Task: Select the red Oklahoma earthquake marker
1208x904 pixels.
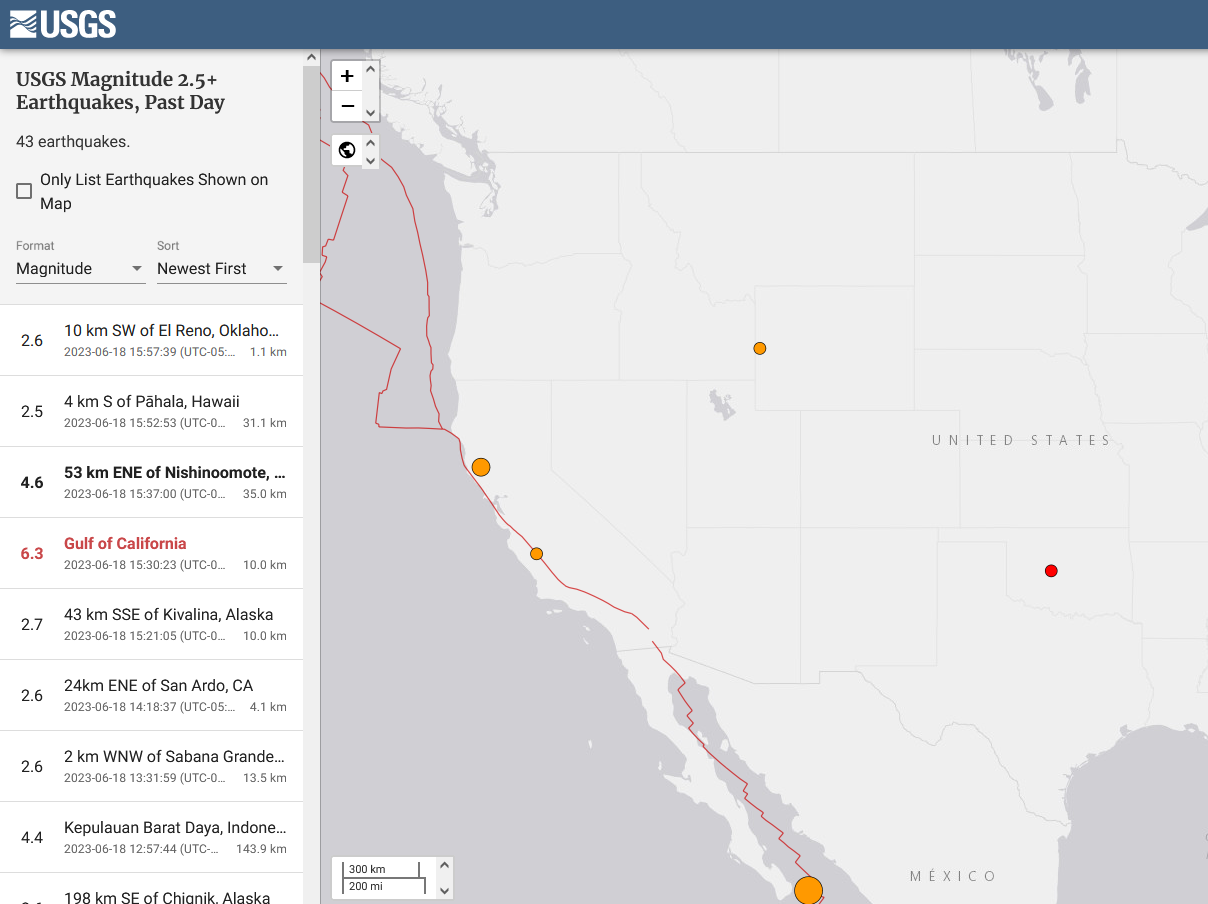Action: pyautogui.click(x=1051, y=571)
